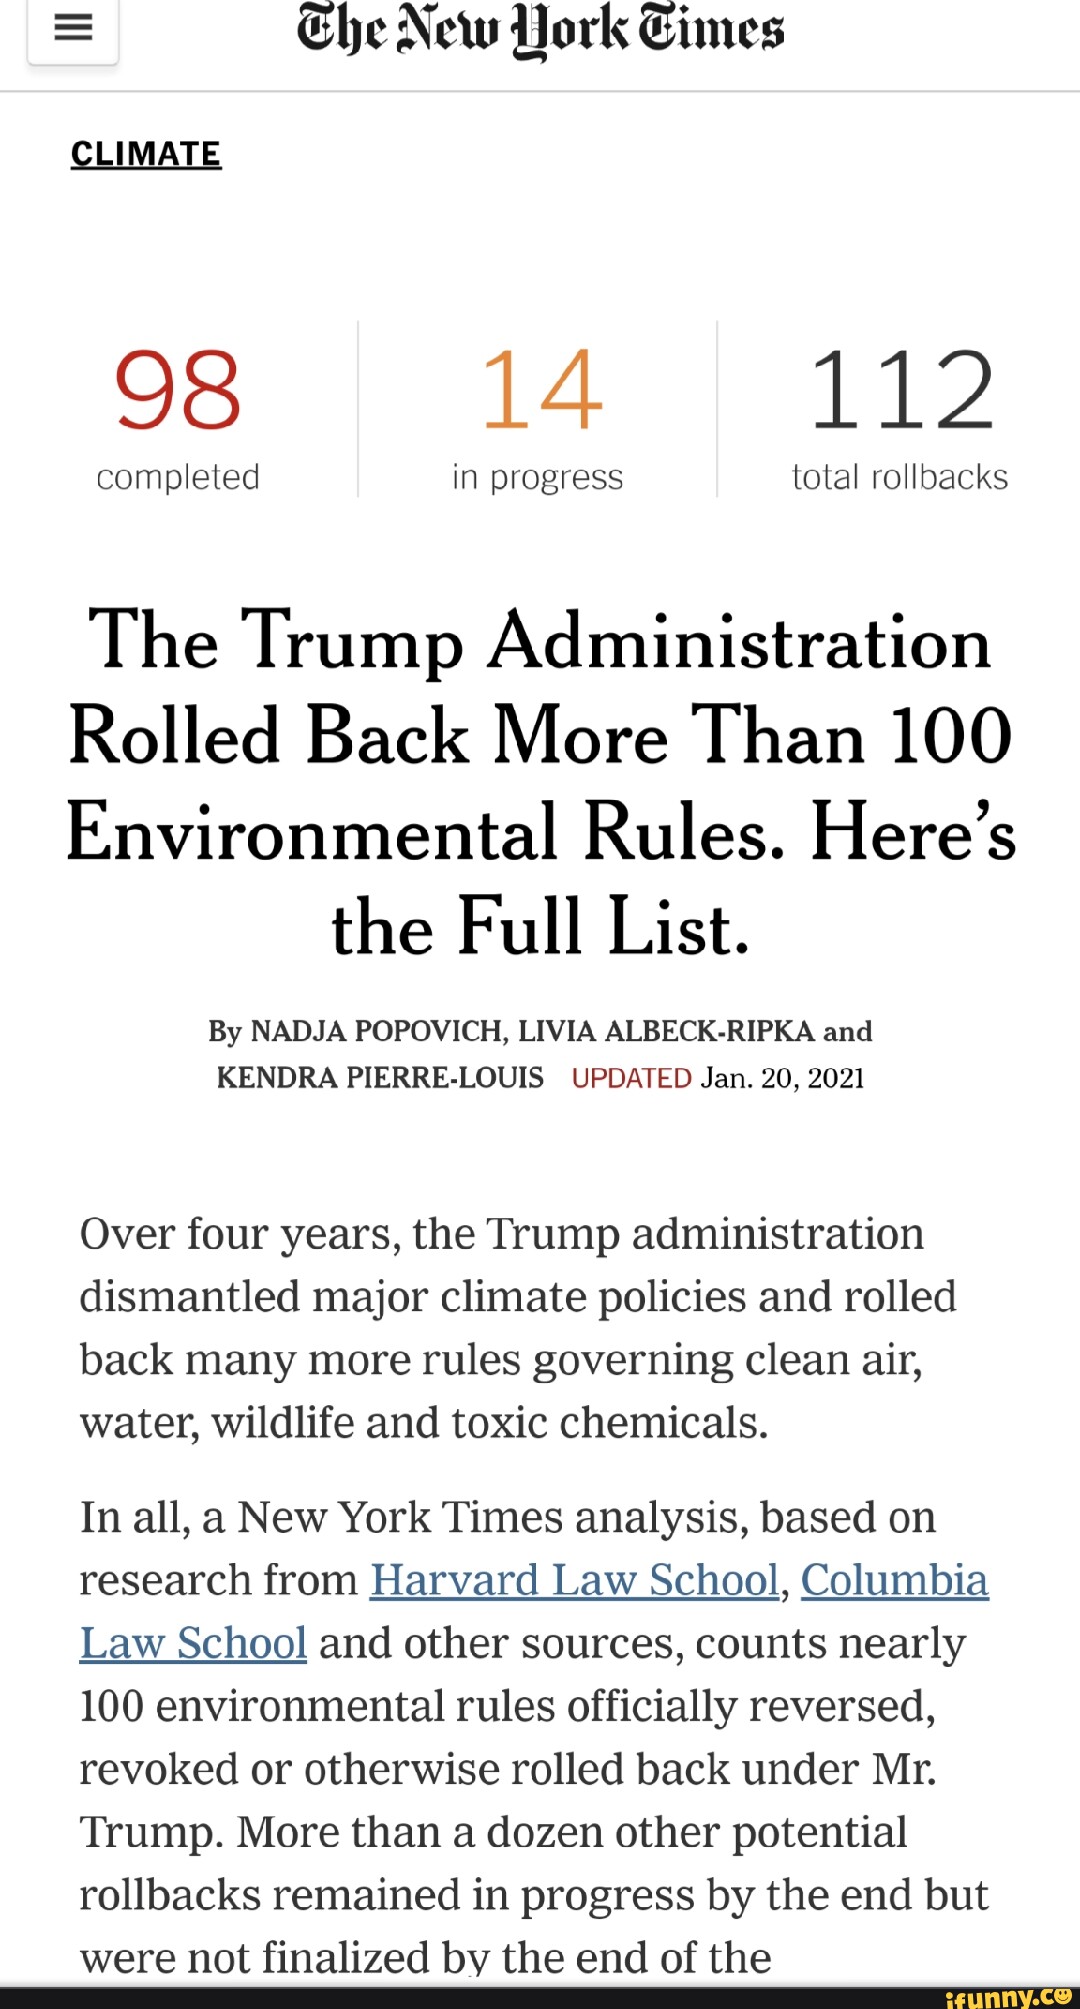
Task: Tap The New York Times logo
Action: pos(540,30)
